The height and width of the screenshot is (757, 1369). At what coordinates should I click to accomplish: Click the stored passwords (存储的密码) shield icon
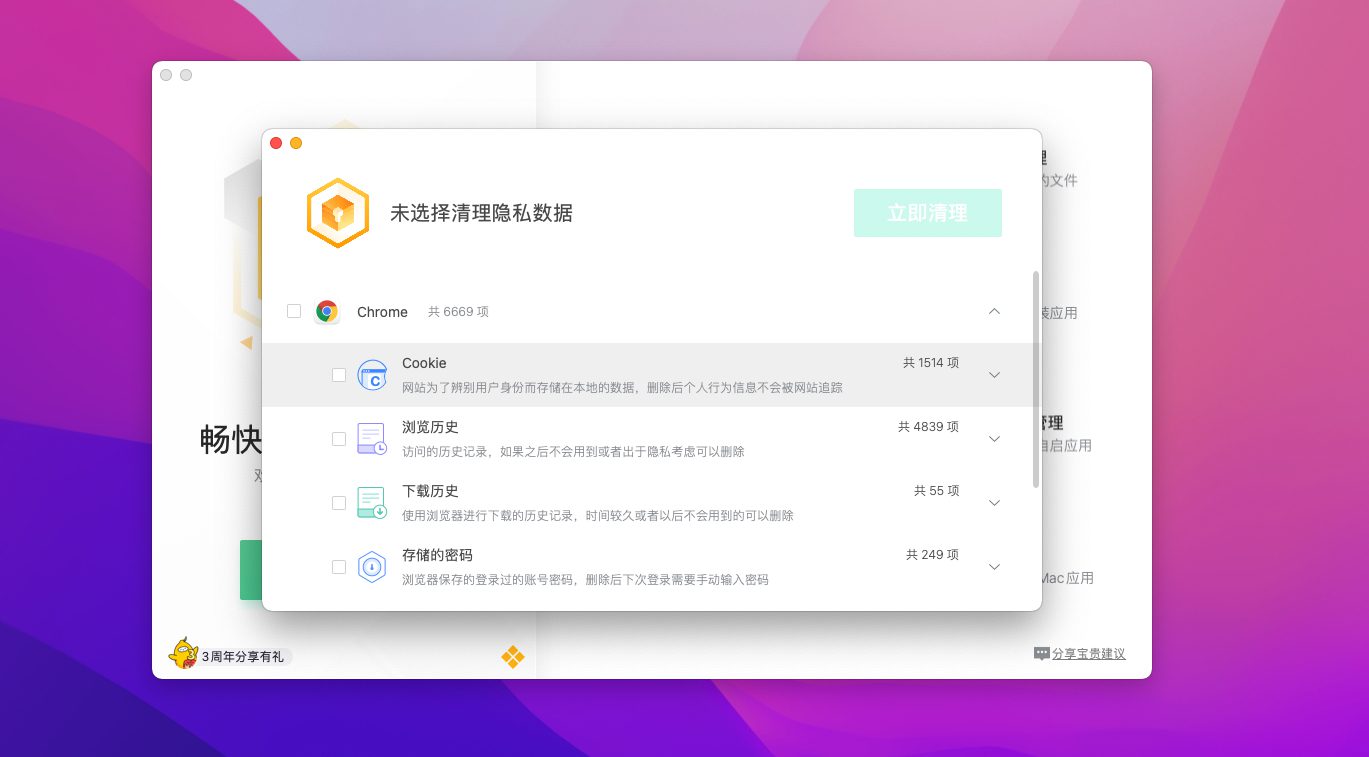tap(372, 567)
